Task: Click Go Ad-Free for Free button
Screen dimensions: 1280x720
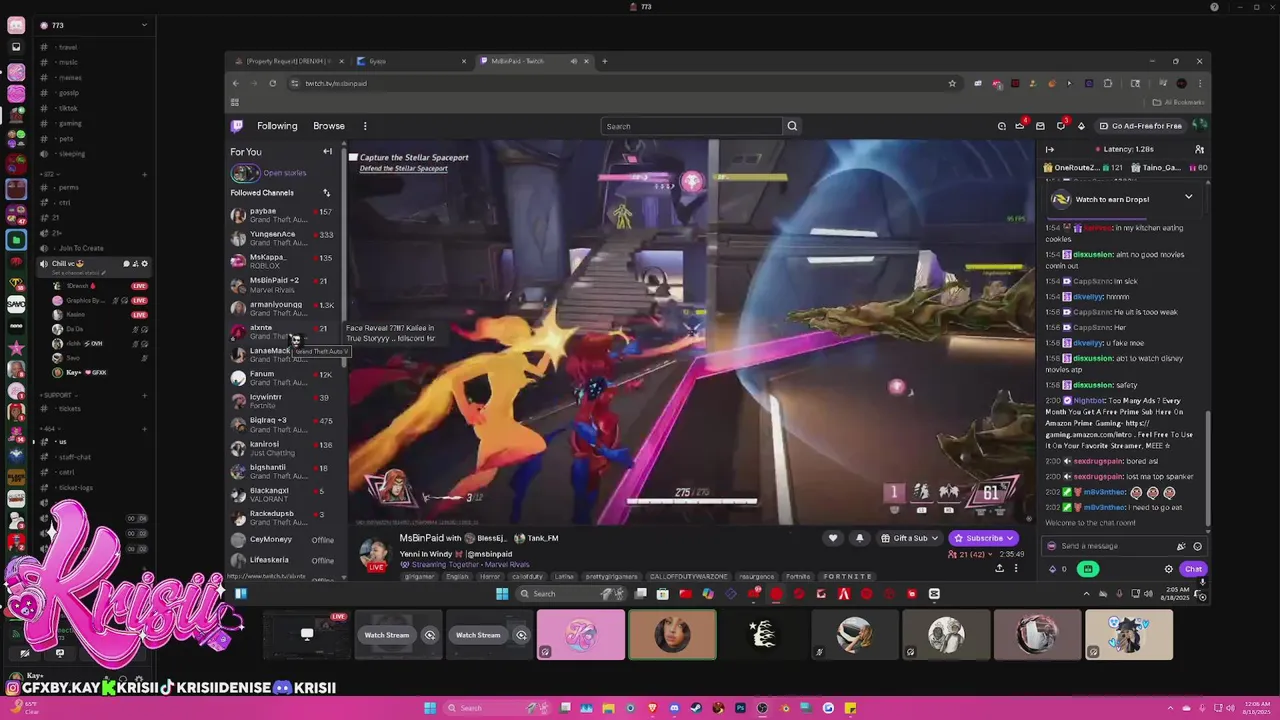Action: (1139, 126)
